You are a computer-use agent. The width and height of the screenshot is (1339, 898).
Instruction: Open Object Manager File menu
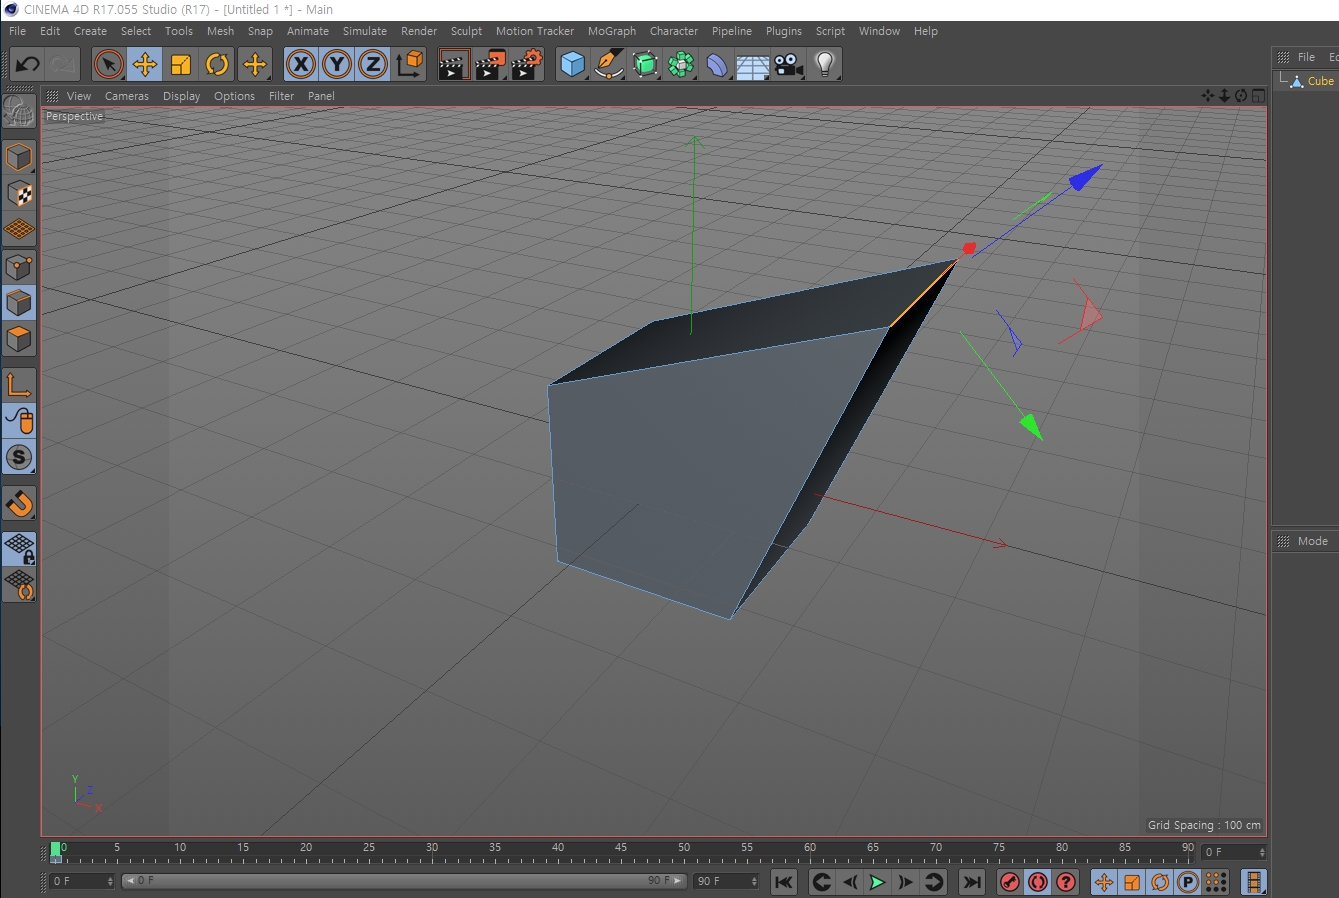[1306, 57]
